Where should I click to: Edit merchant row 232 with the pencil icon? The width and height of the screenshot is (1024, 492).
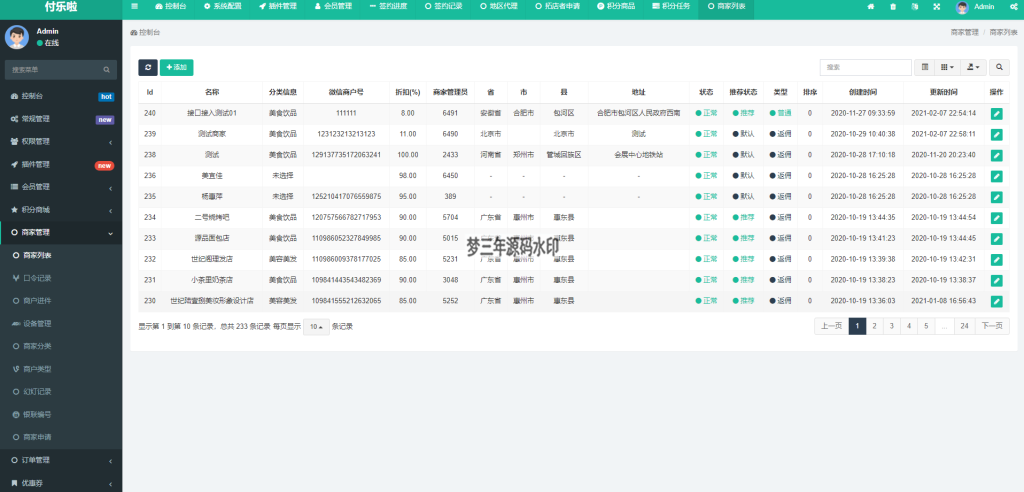pyautogui.click(x=997, y=259)
